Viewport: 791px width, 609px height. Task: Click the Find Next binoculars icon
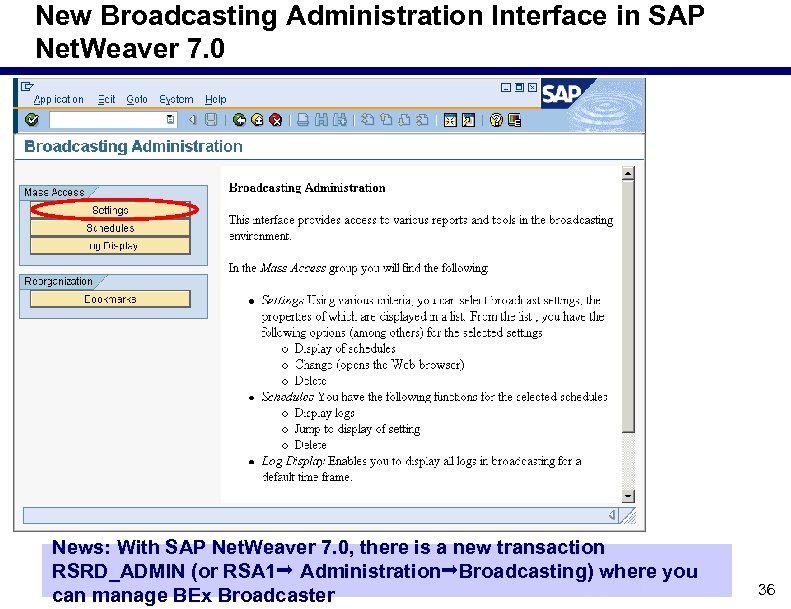(x=340, y=120)
